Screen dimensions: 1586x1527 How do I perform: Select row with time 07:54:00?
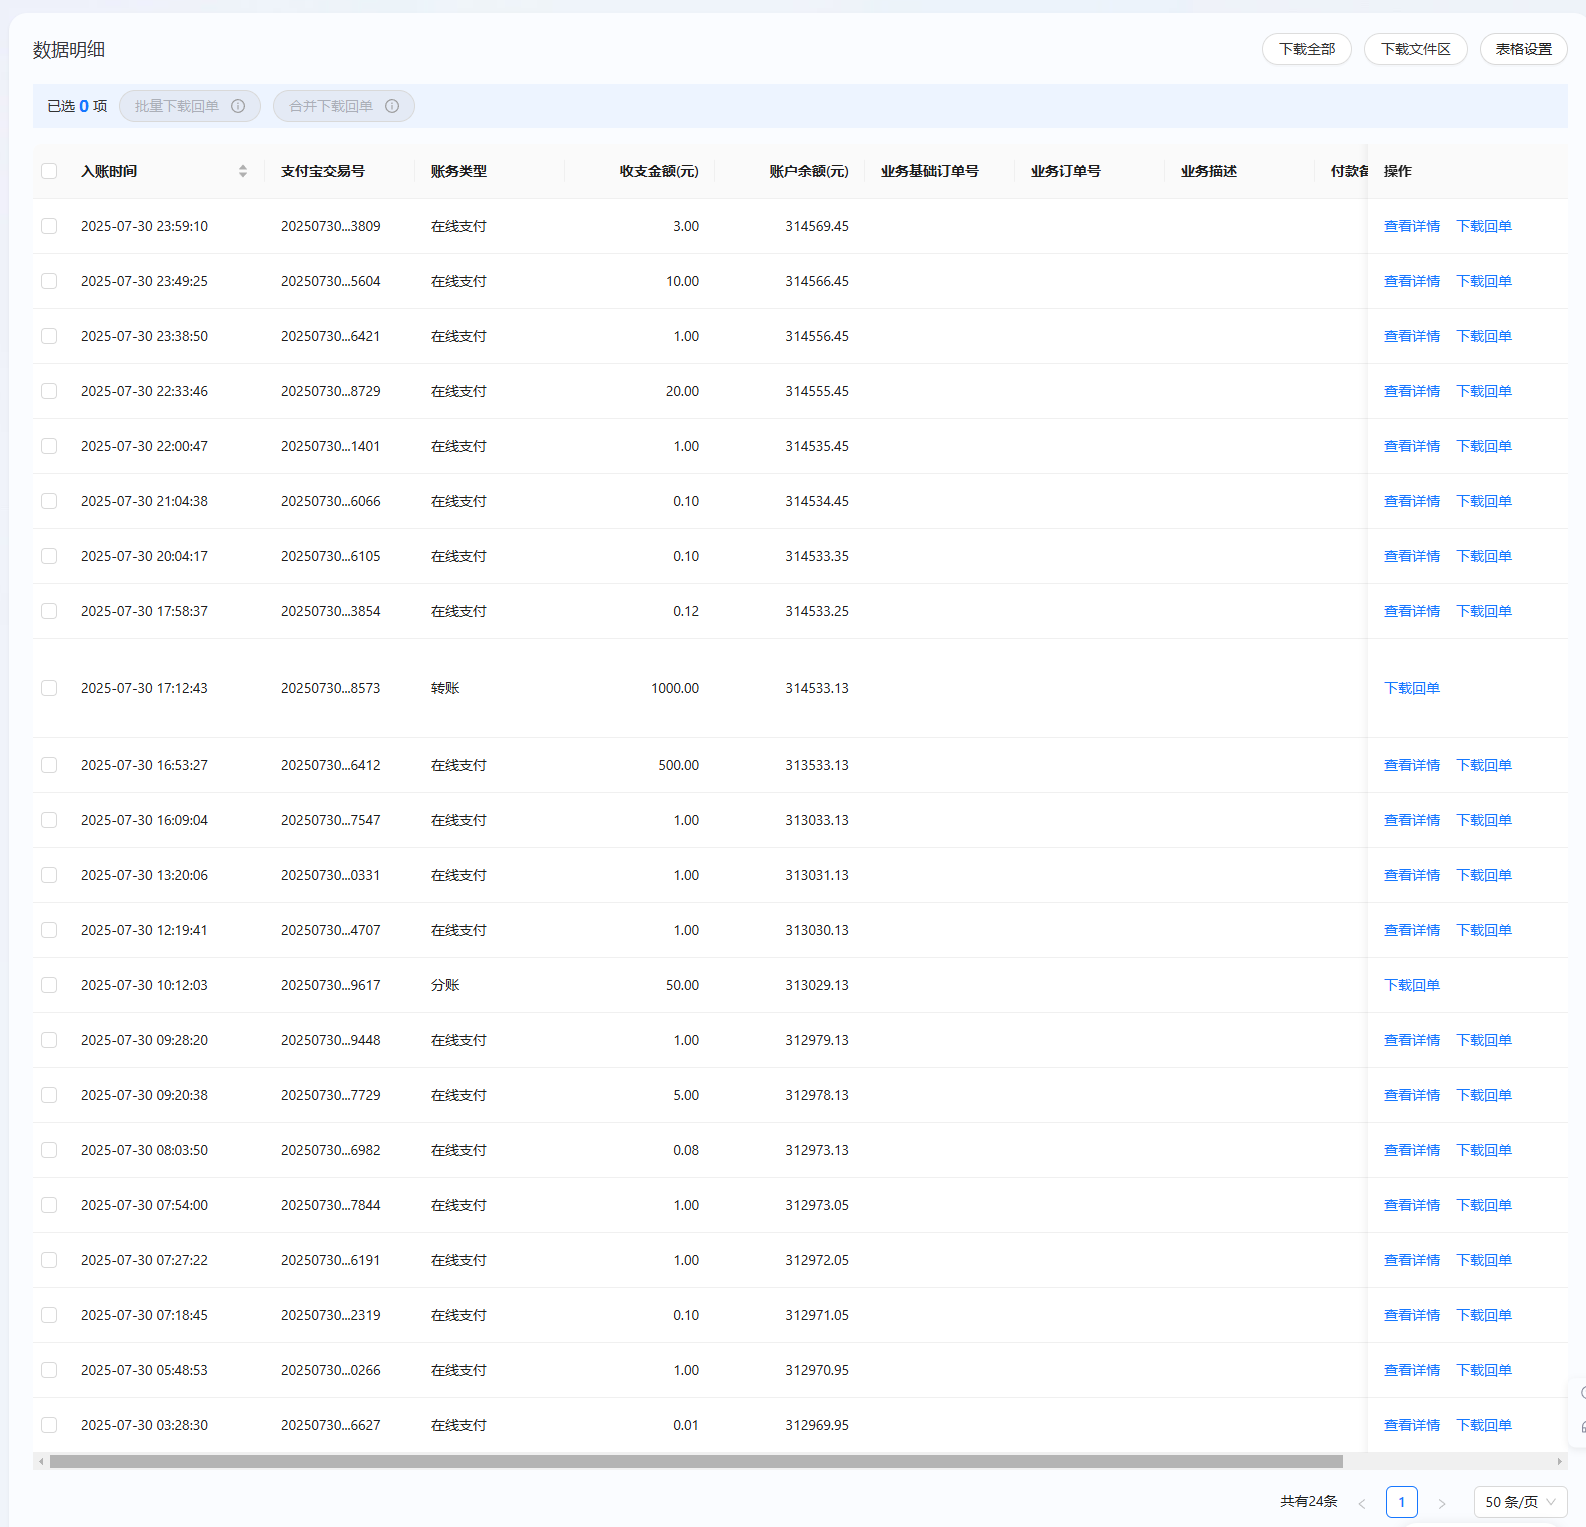49,1205
